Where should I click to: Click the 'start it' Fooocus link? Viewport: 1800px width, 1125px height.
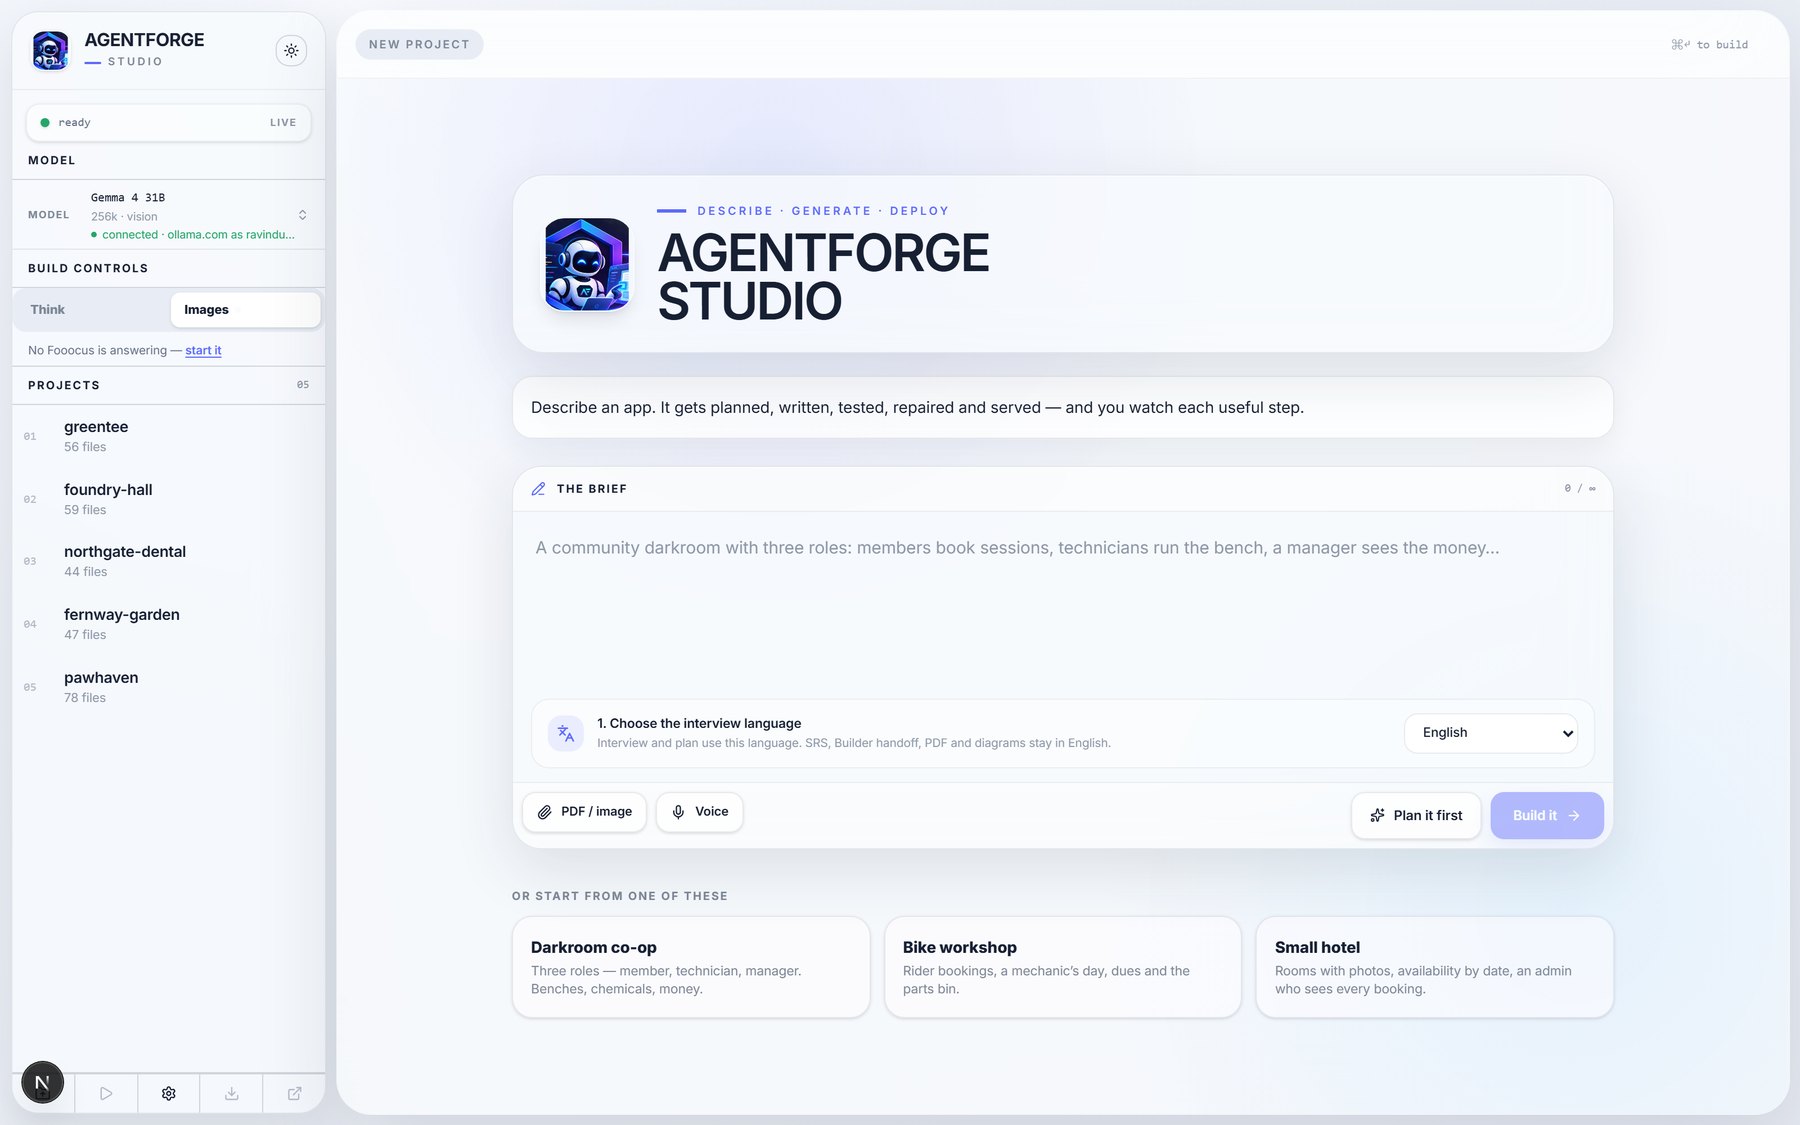pyautogui.click(x=203, y=350)
